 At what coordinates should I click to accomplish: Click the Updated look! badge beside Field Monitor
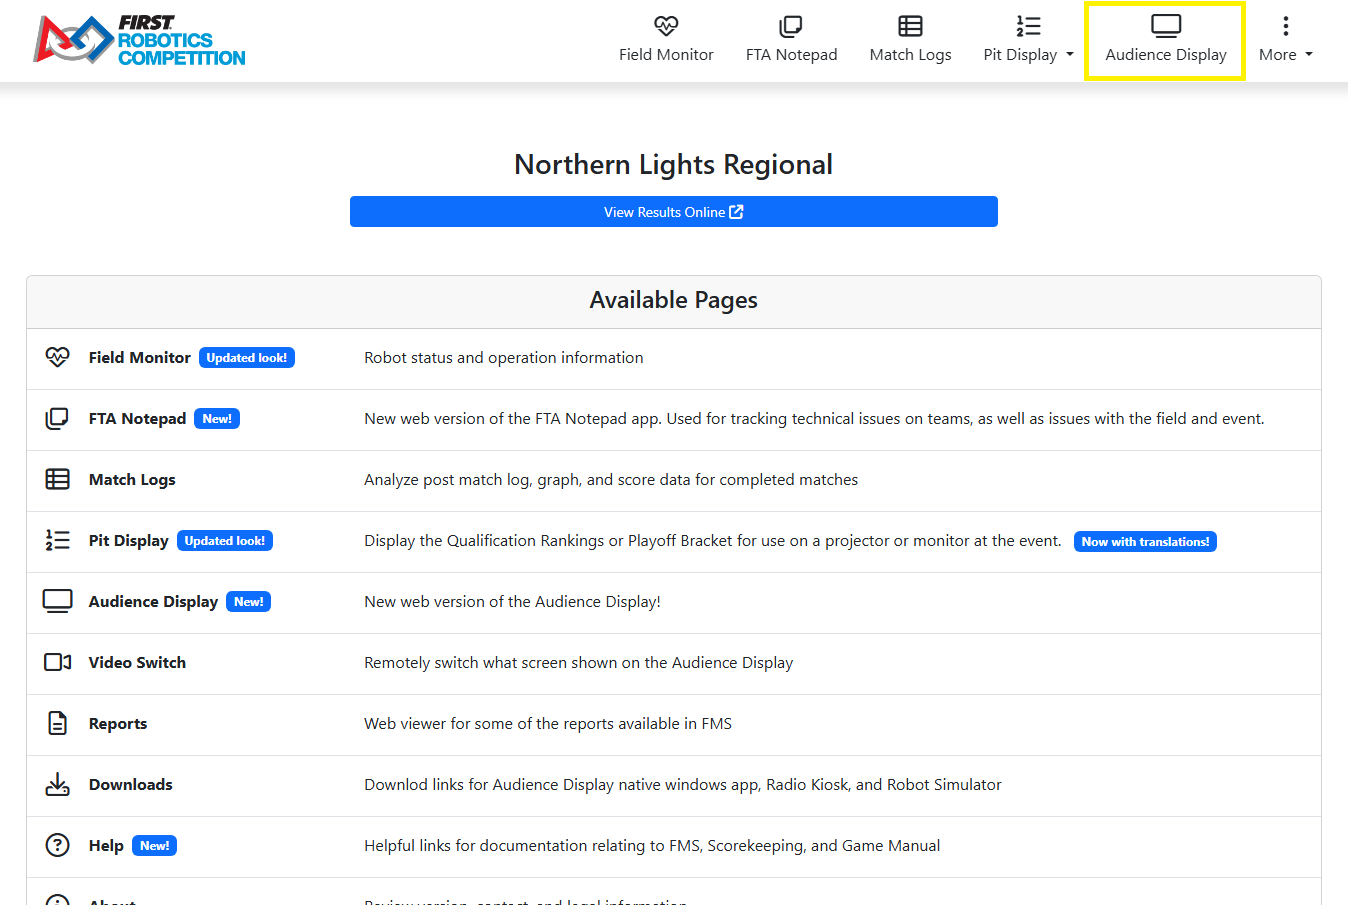247,357
